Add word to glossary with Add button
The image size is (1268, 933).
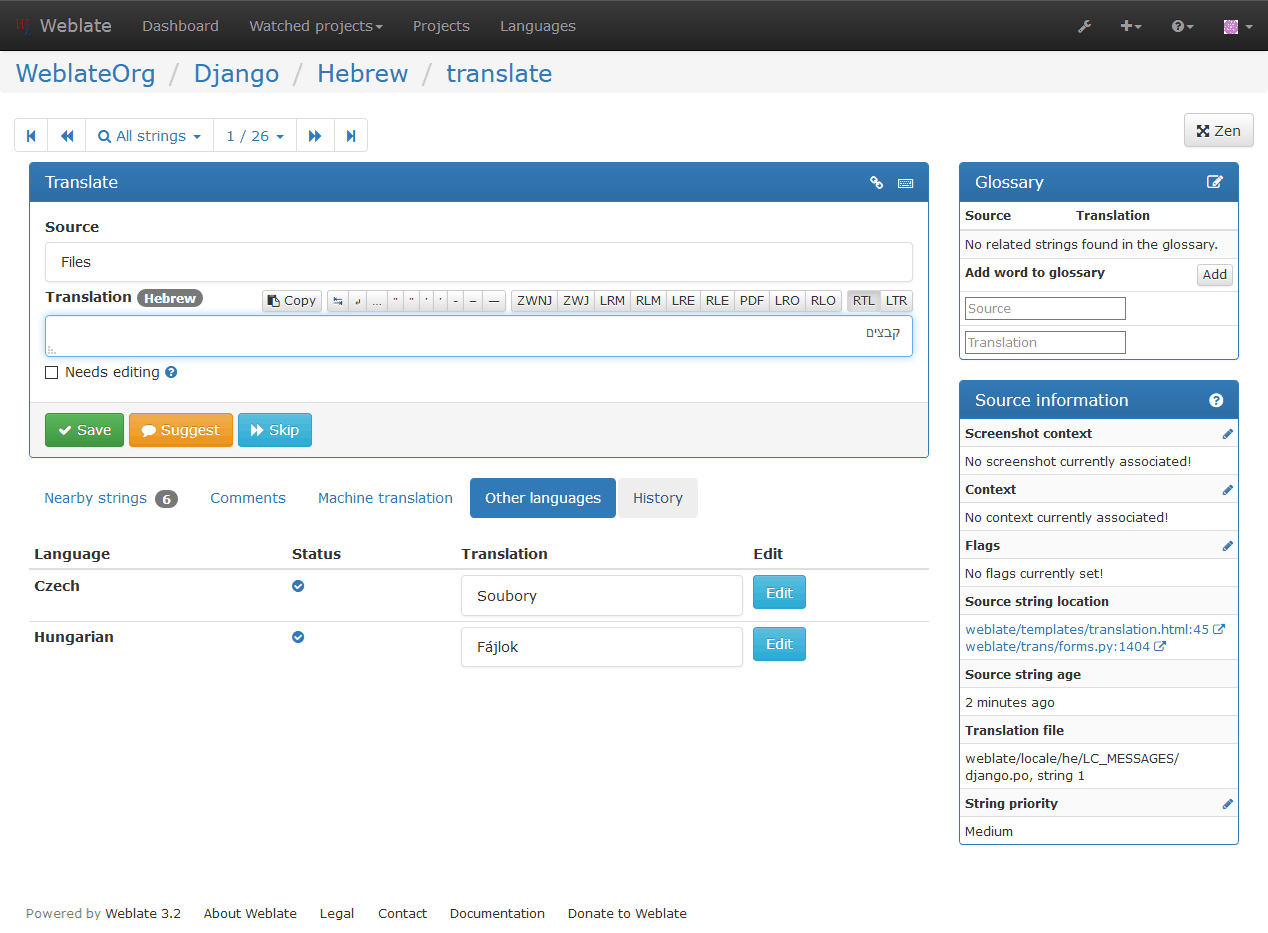pos(1215,275)
